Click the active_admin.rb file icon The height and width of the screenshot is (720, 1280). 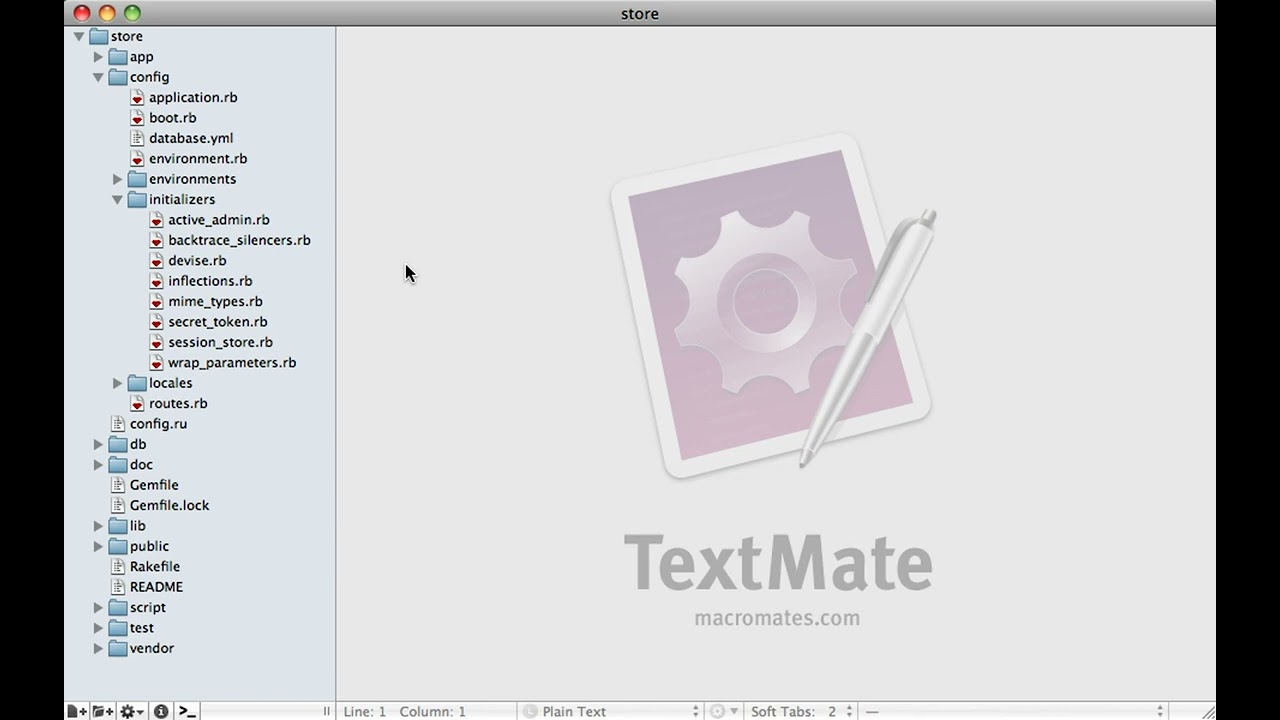(x=156, y=220)
